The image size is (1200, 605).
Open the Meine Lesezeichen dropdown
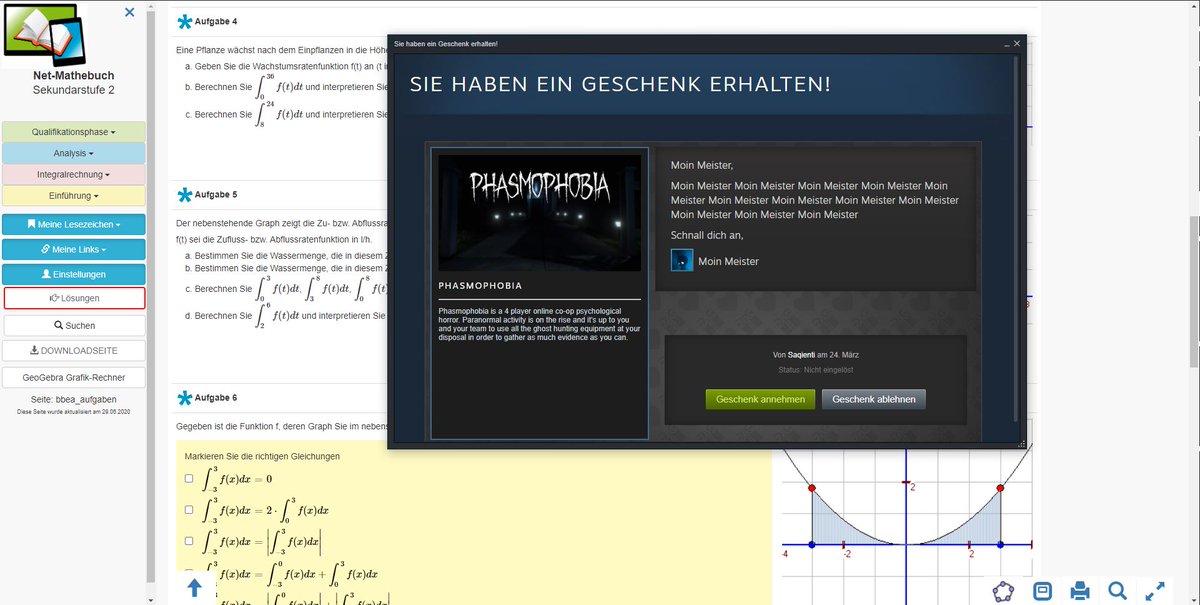point(74,224)
